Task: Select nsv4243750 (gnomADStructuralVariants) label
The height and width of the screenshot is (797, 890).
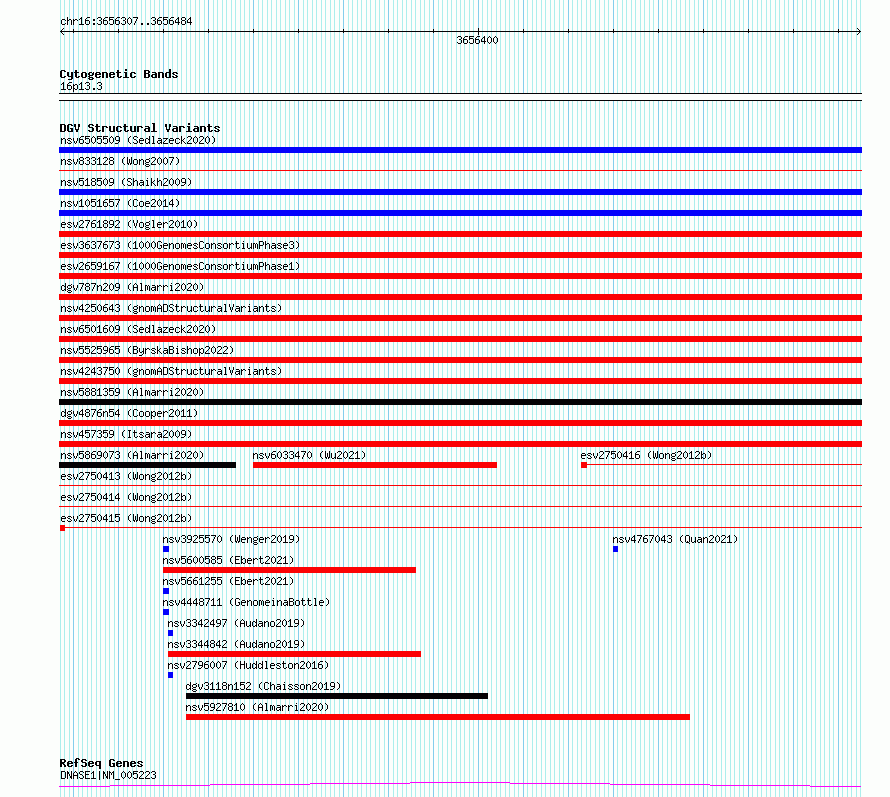Action: [171, 371]
